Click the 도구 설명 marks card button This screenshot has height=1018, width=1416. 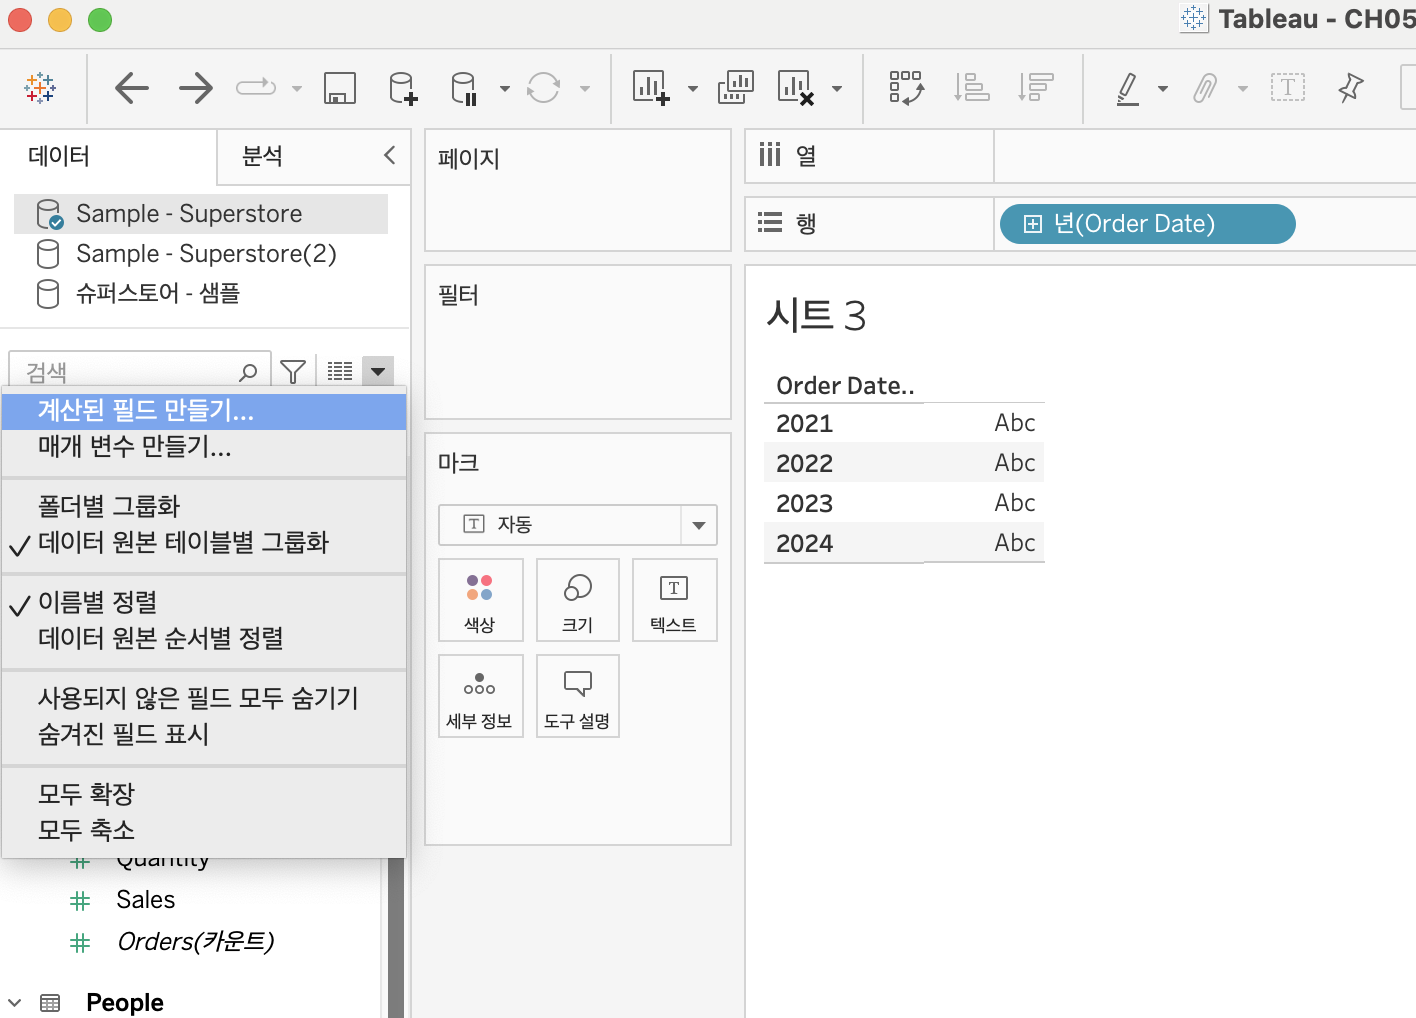(578, 696)
